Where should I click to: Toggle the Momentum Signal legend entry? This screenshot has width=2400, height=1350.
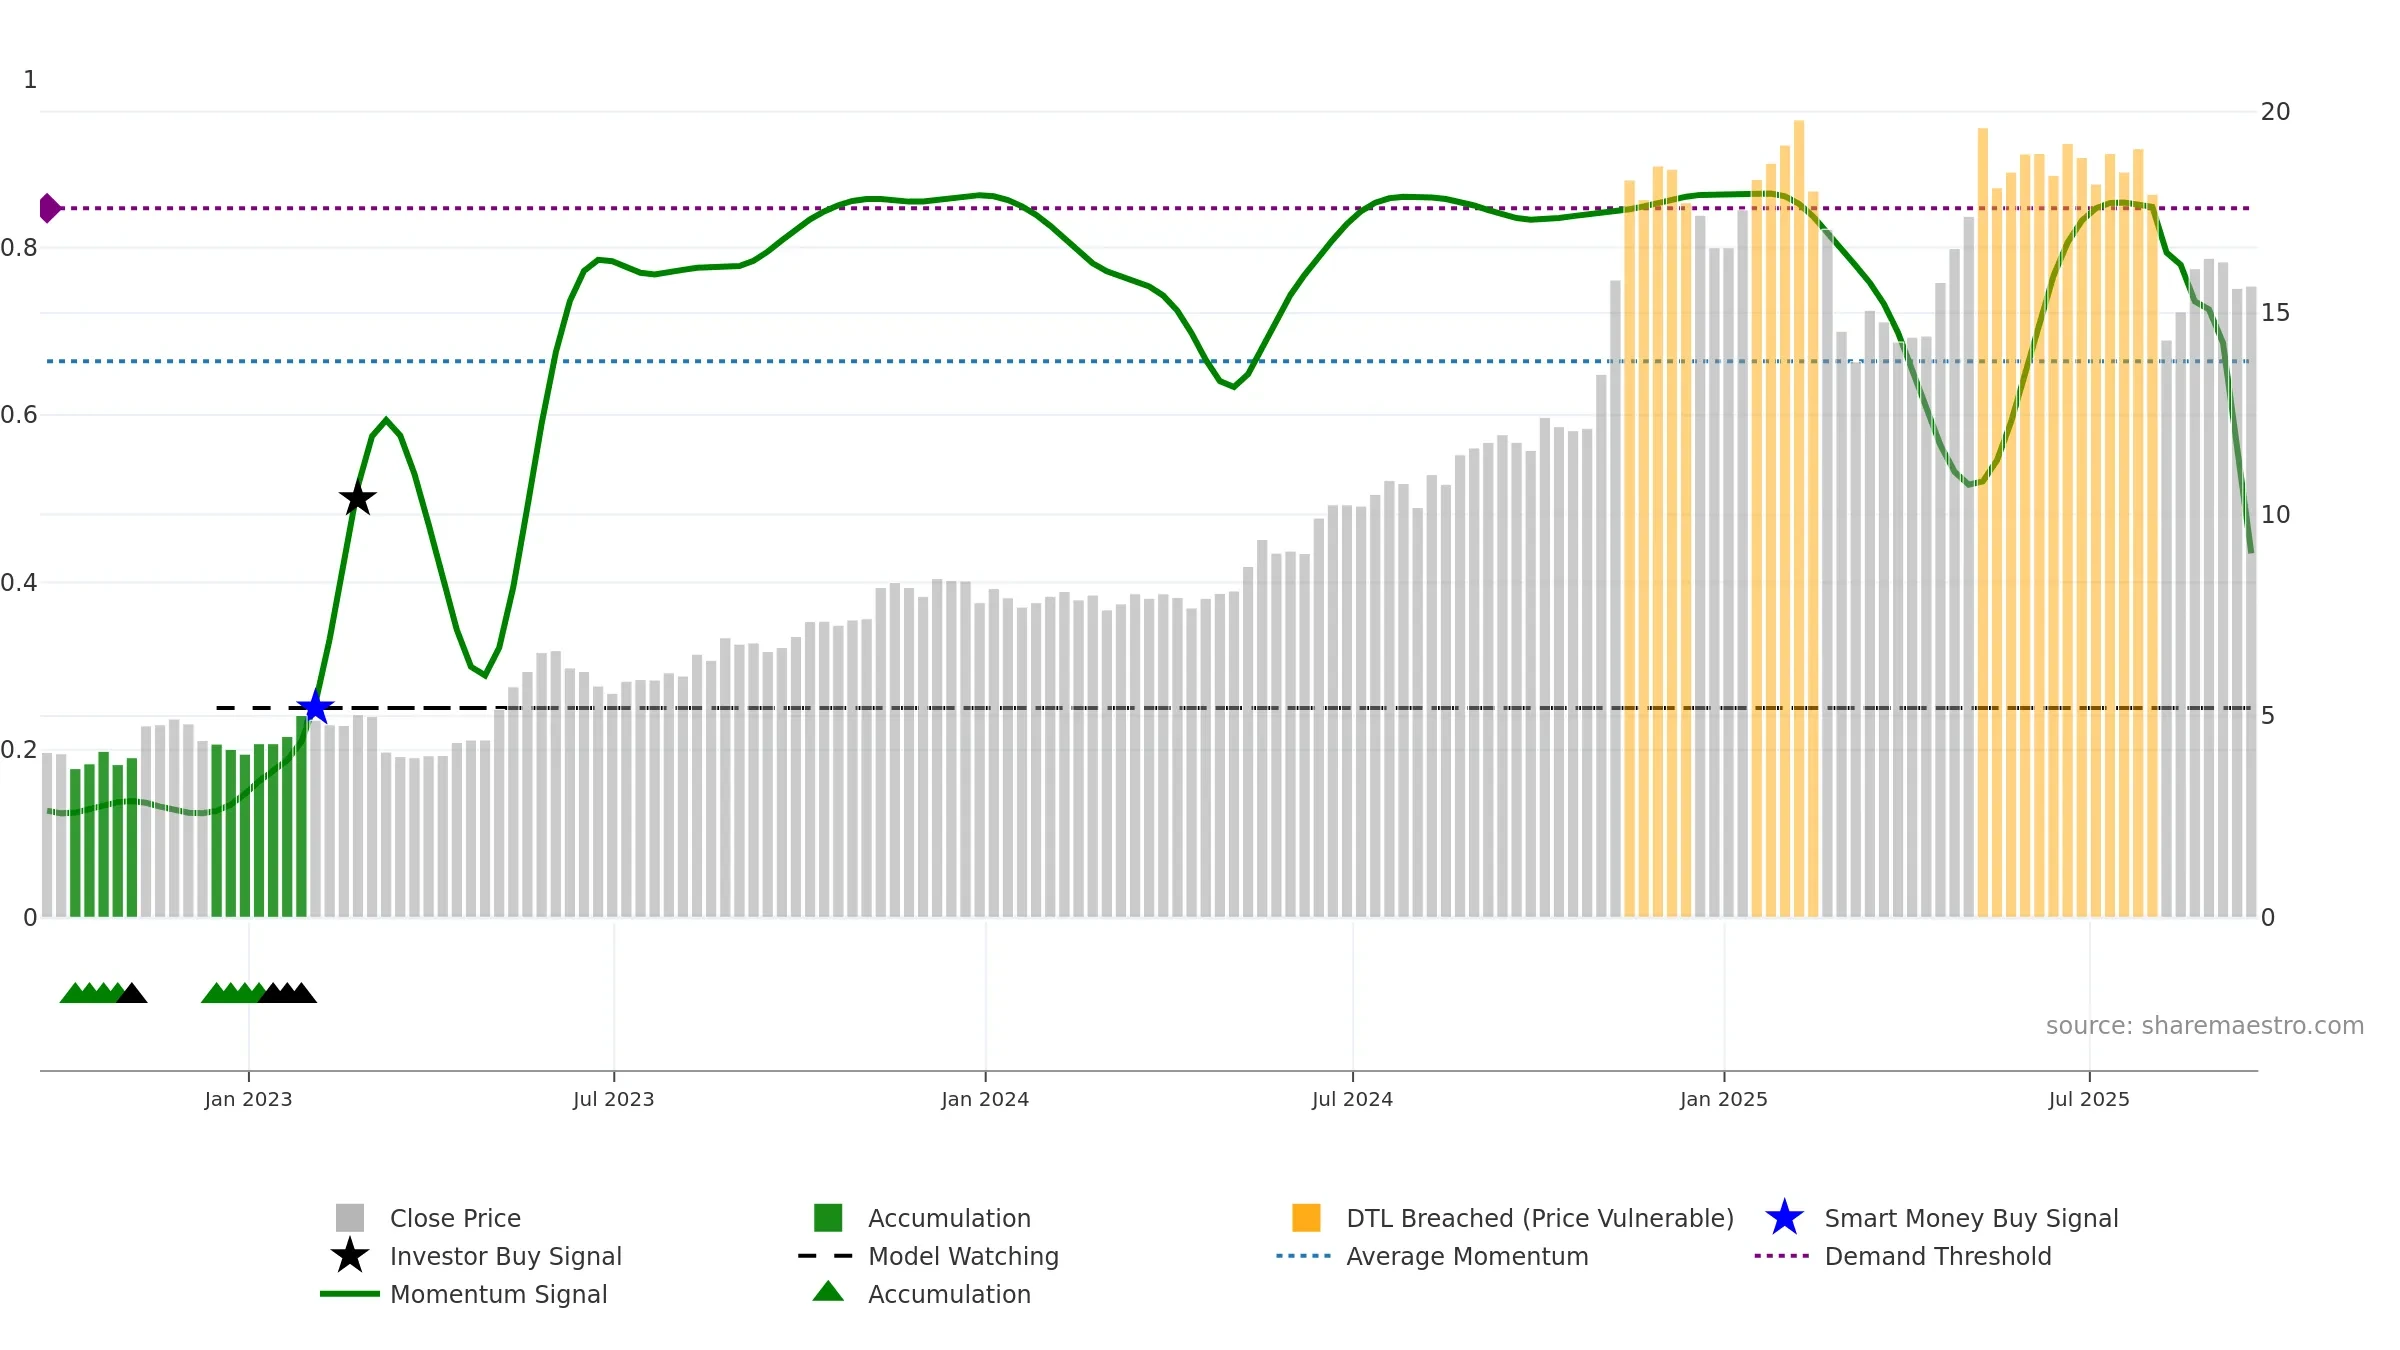click(498, 1294)
